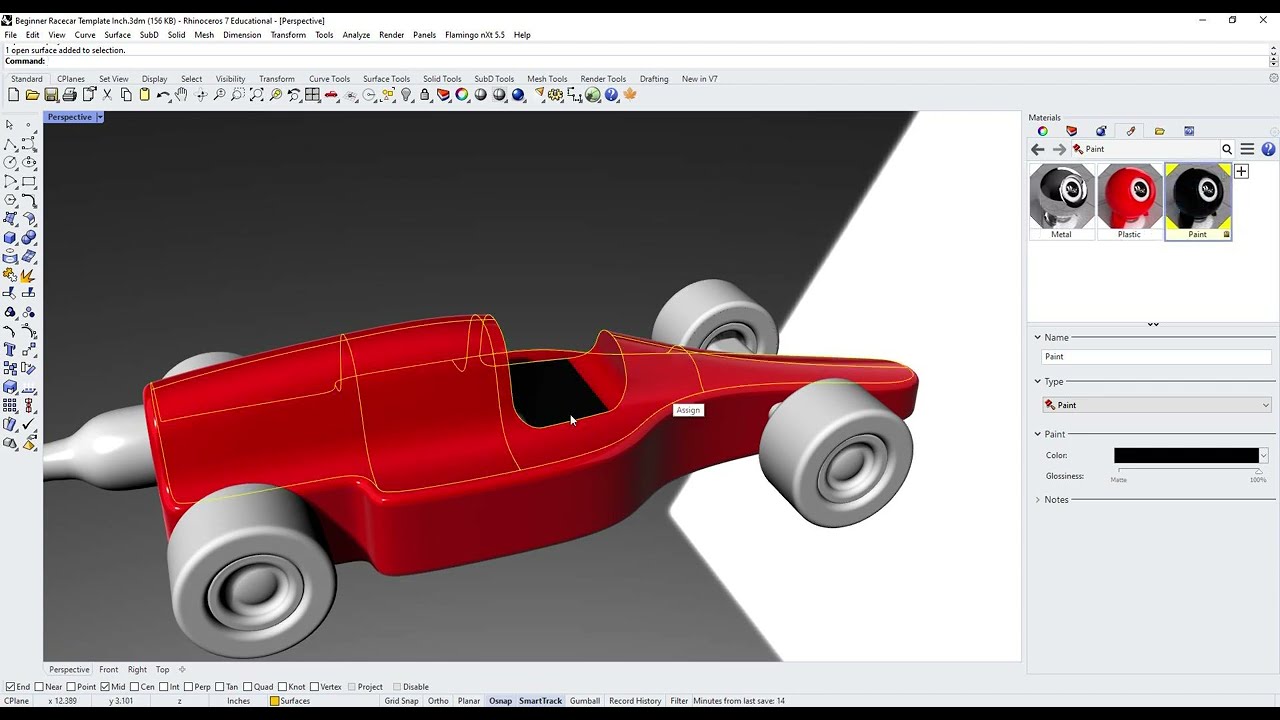Click the four-viewport layout icon

coord(313,95)
